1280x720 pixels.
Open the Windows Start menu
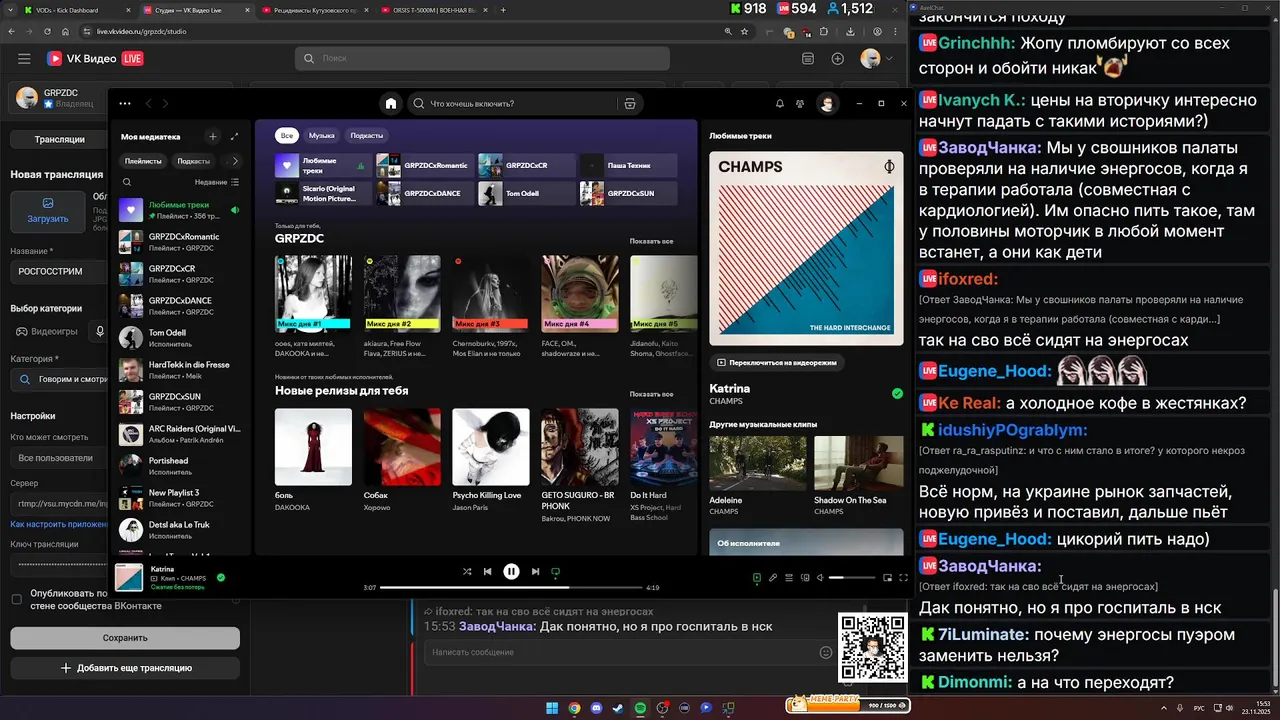552,708
